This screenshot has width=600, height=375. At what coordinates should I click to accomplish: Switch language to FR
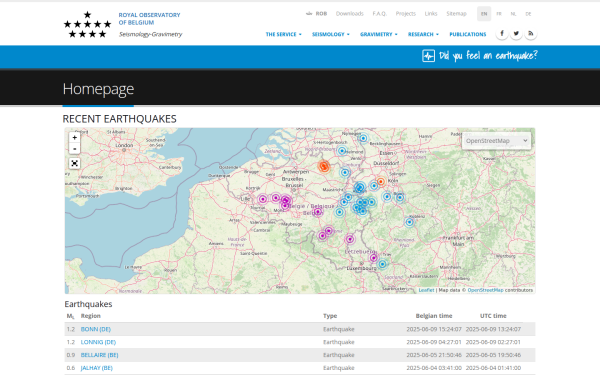point(499,14)
